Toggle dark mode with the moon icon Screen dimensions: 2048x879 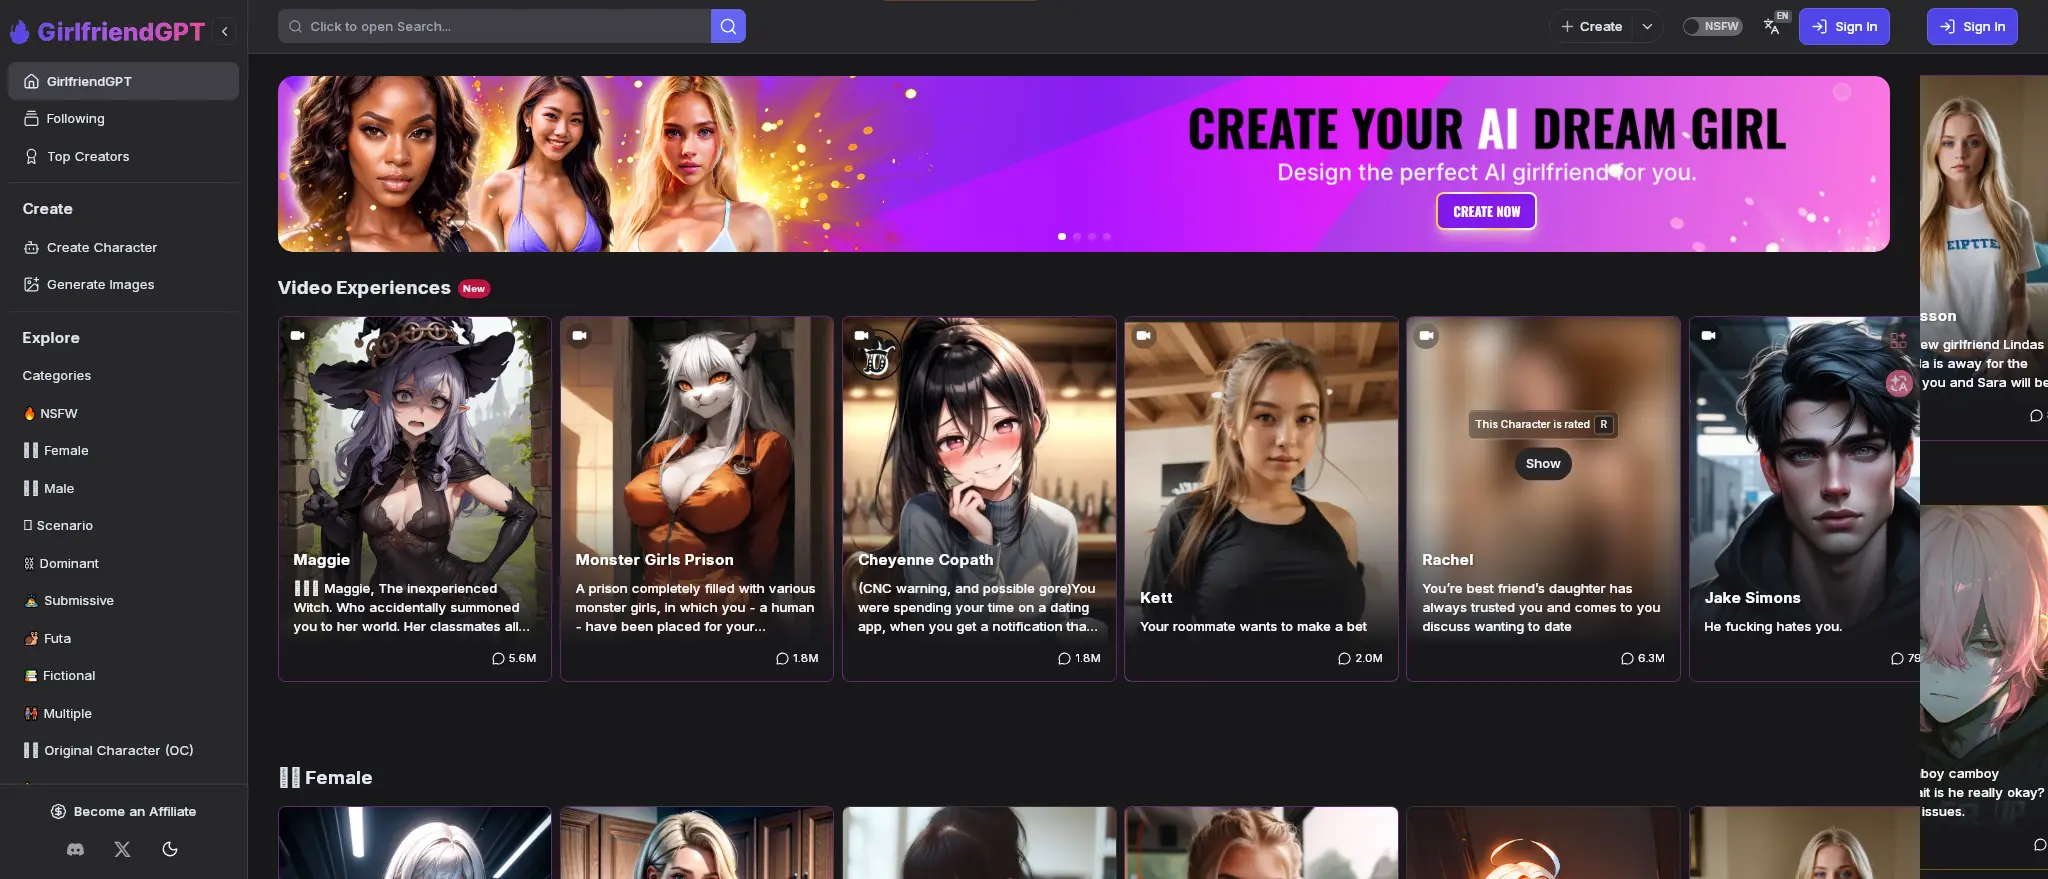click(170, 849)
